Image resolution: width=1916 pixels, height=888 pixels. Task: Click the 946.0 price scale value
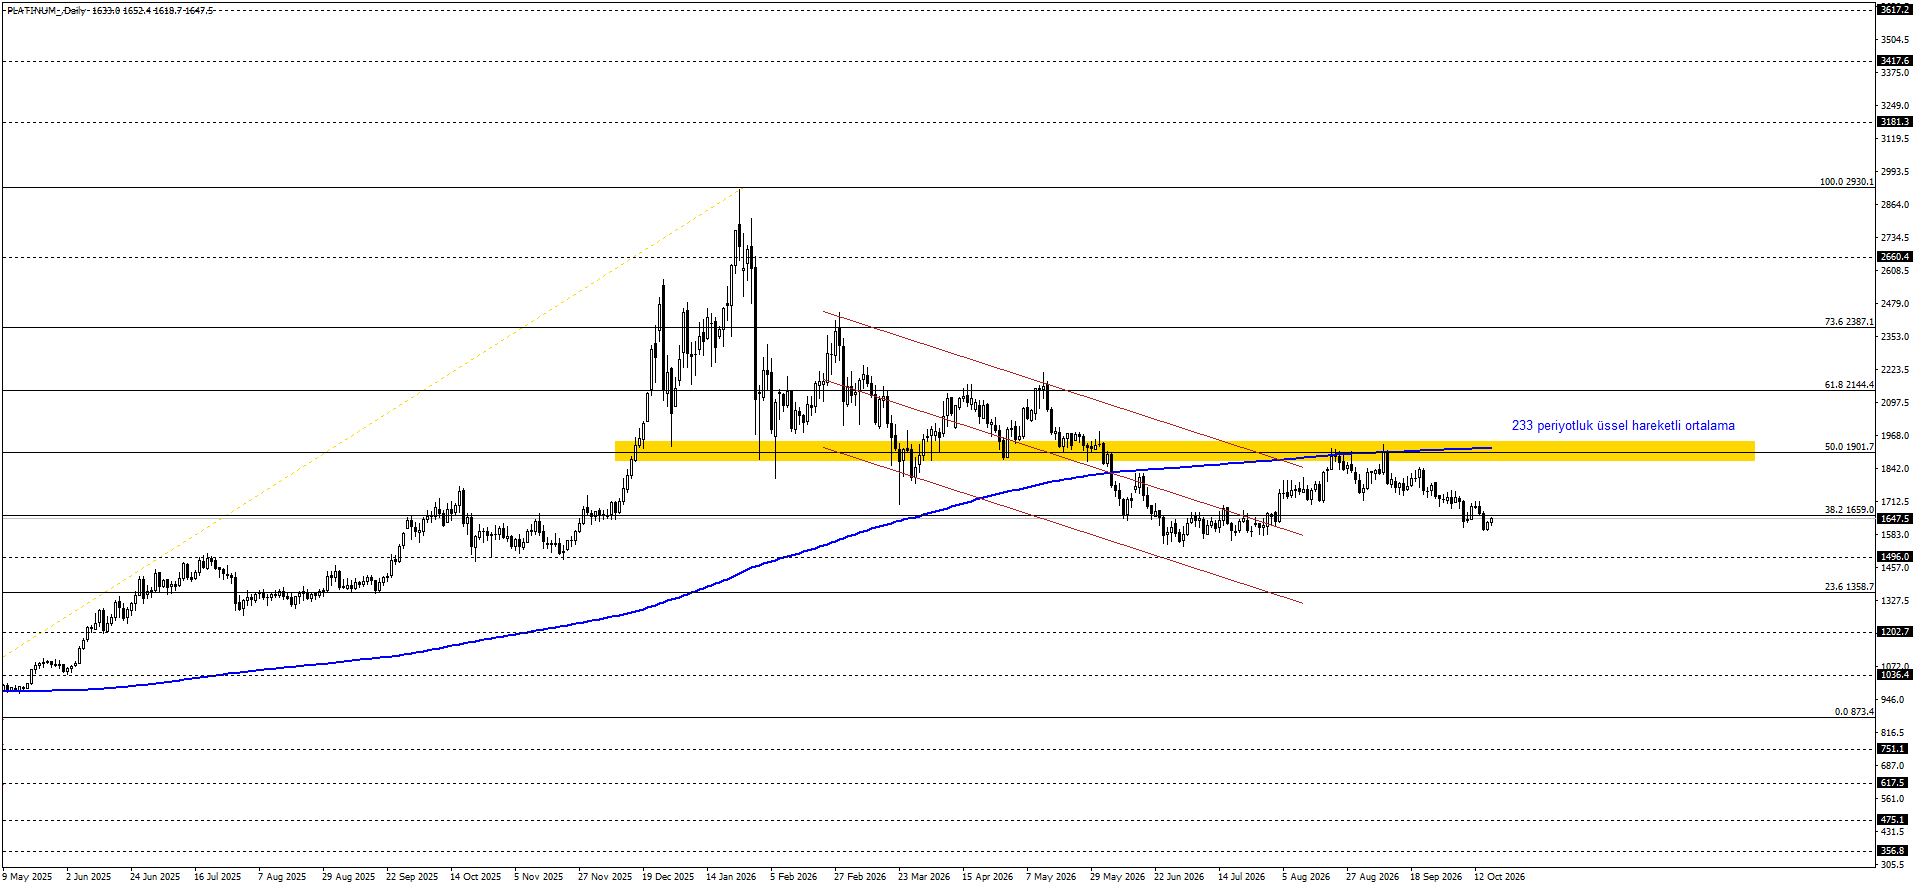[x=1892, y=700]
